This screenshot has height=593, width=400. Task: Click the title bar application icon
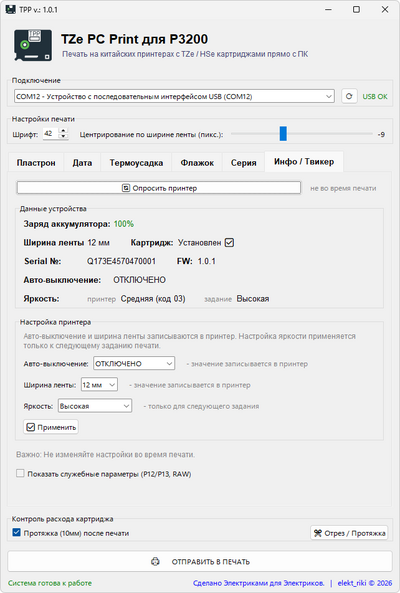(10, 9)
